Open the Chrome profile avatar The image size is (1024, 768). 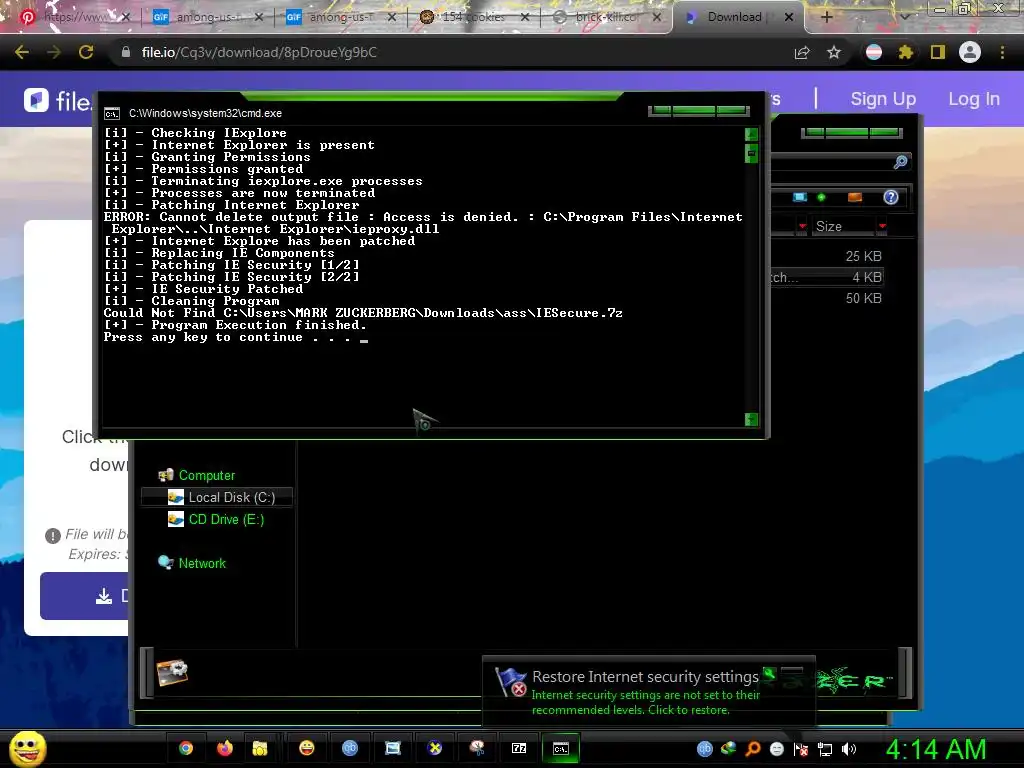coord(970,52)
